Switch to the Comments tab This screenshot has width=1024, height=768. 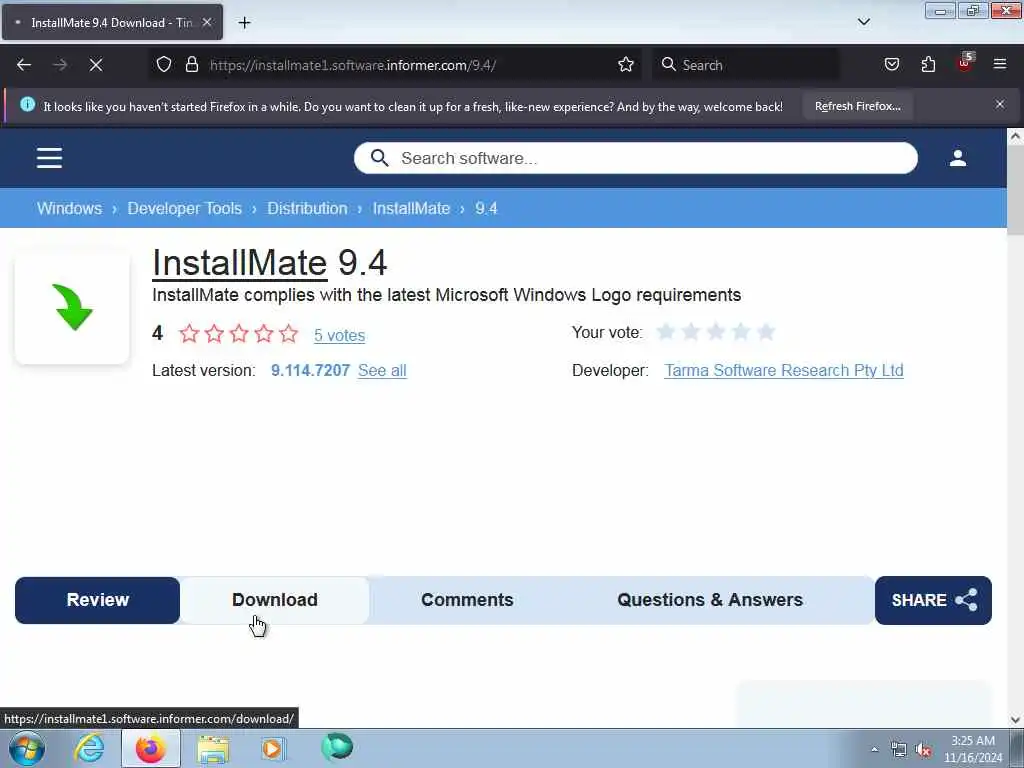point(467,600)
